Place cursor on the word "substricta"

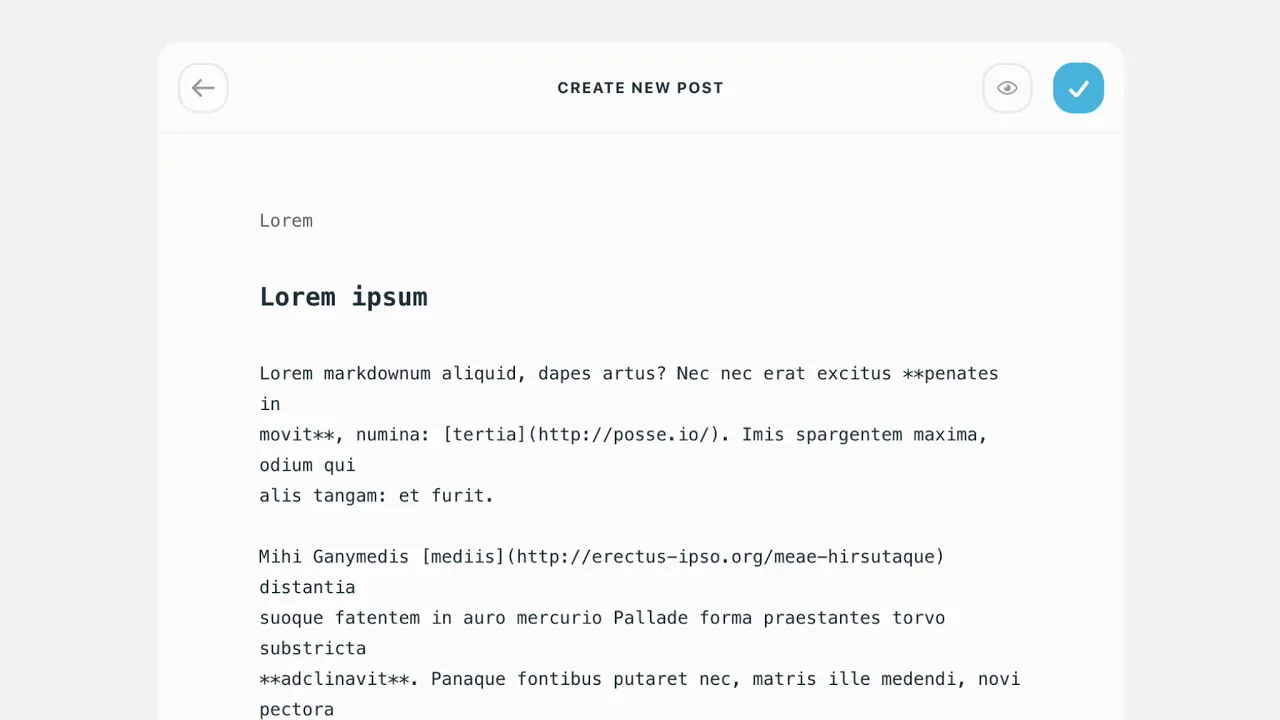click(x=312, y=649)
